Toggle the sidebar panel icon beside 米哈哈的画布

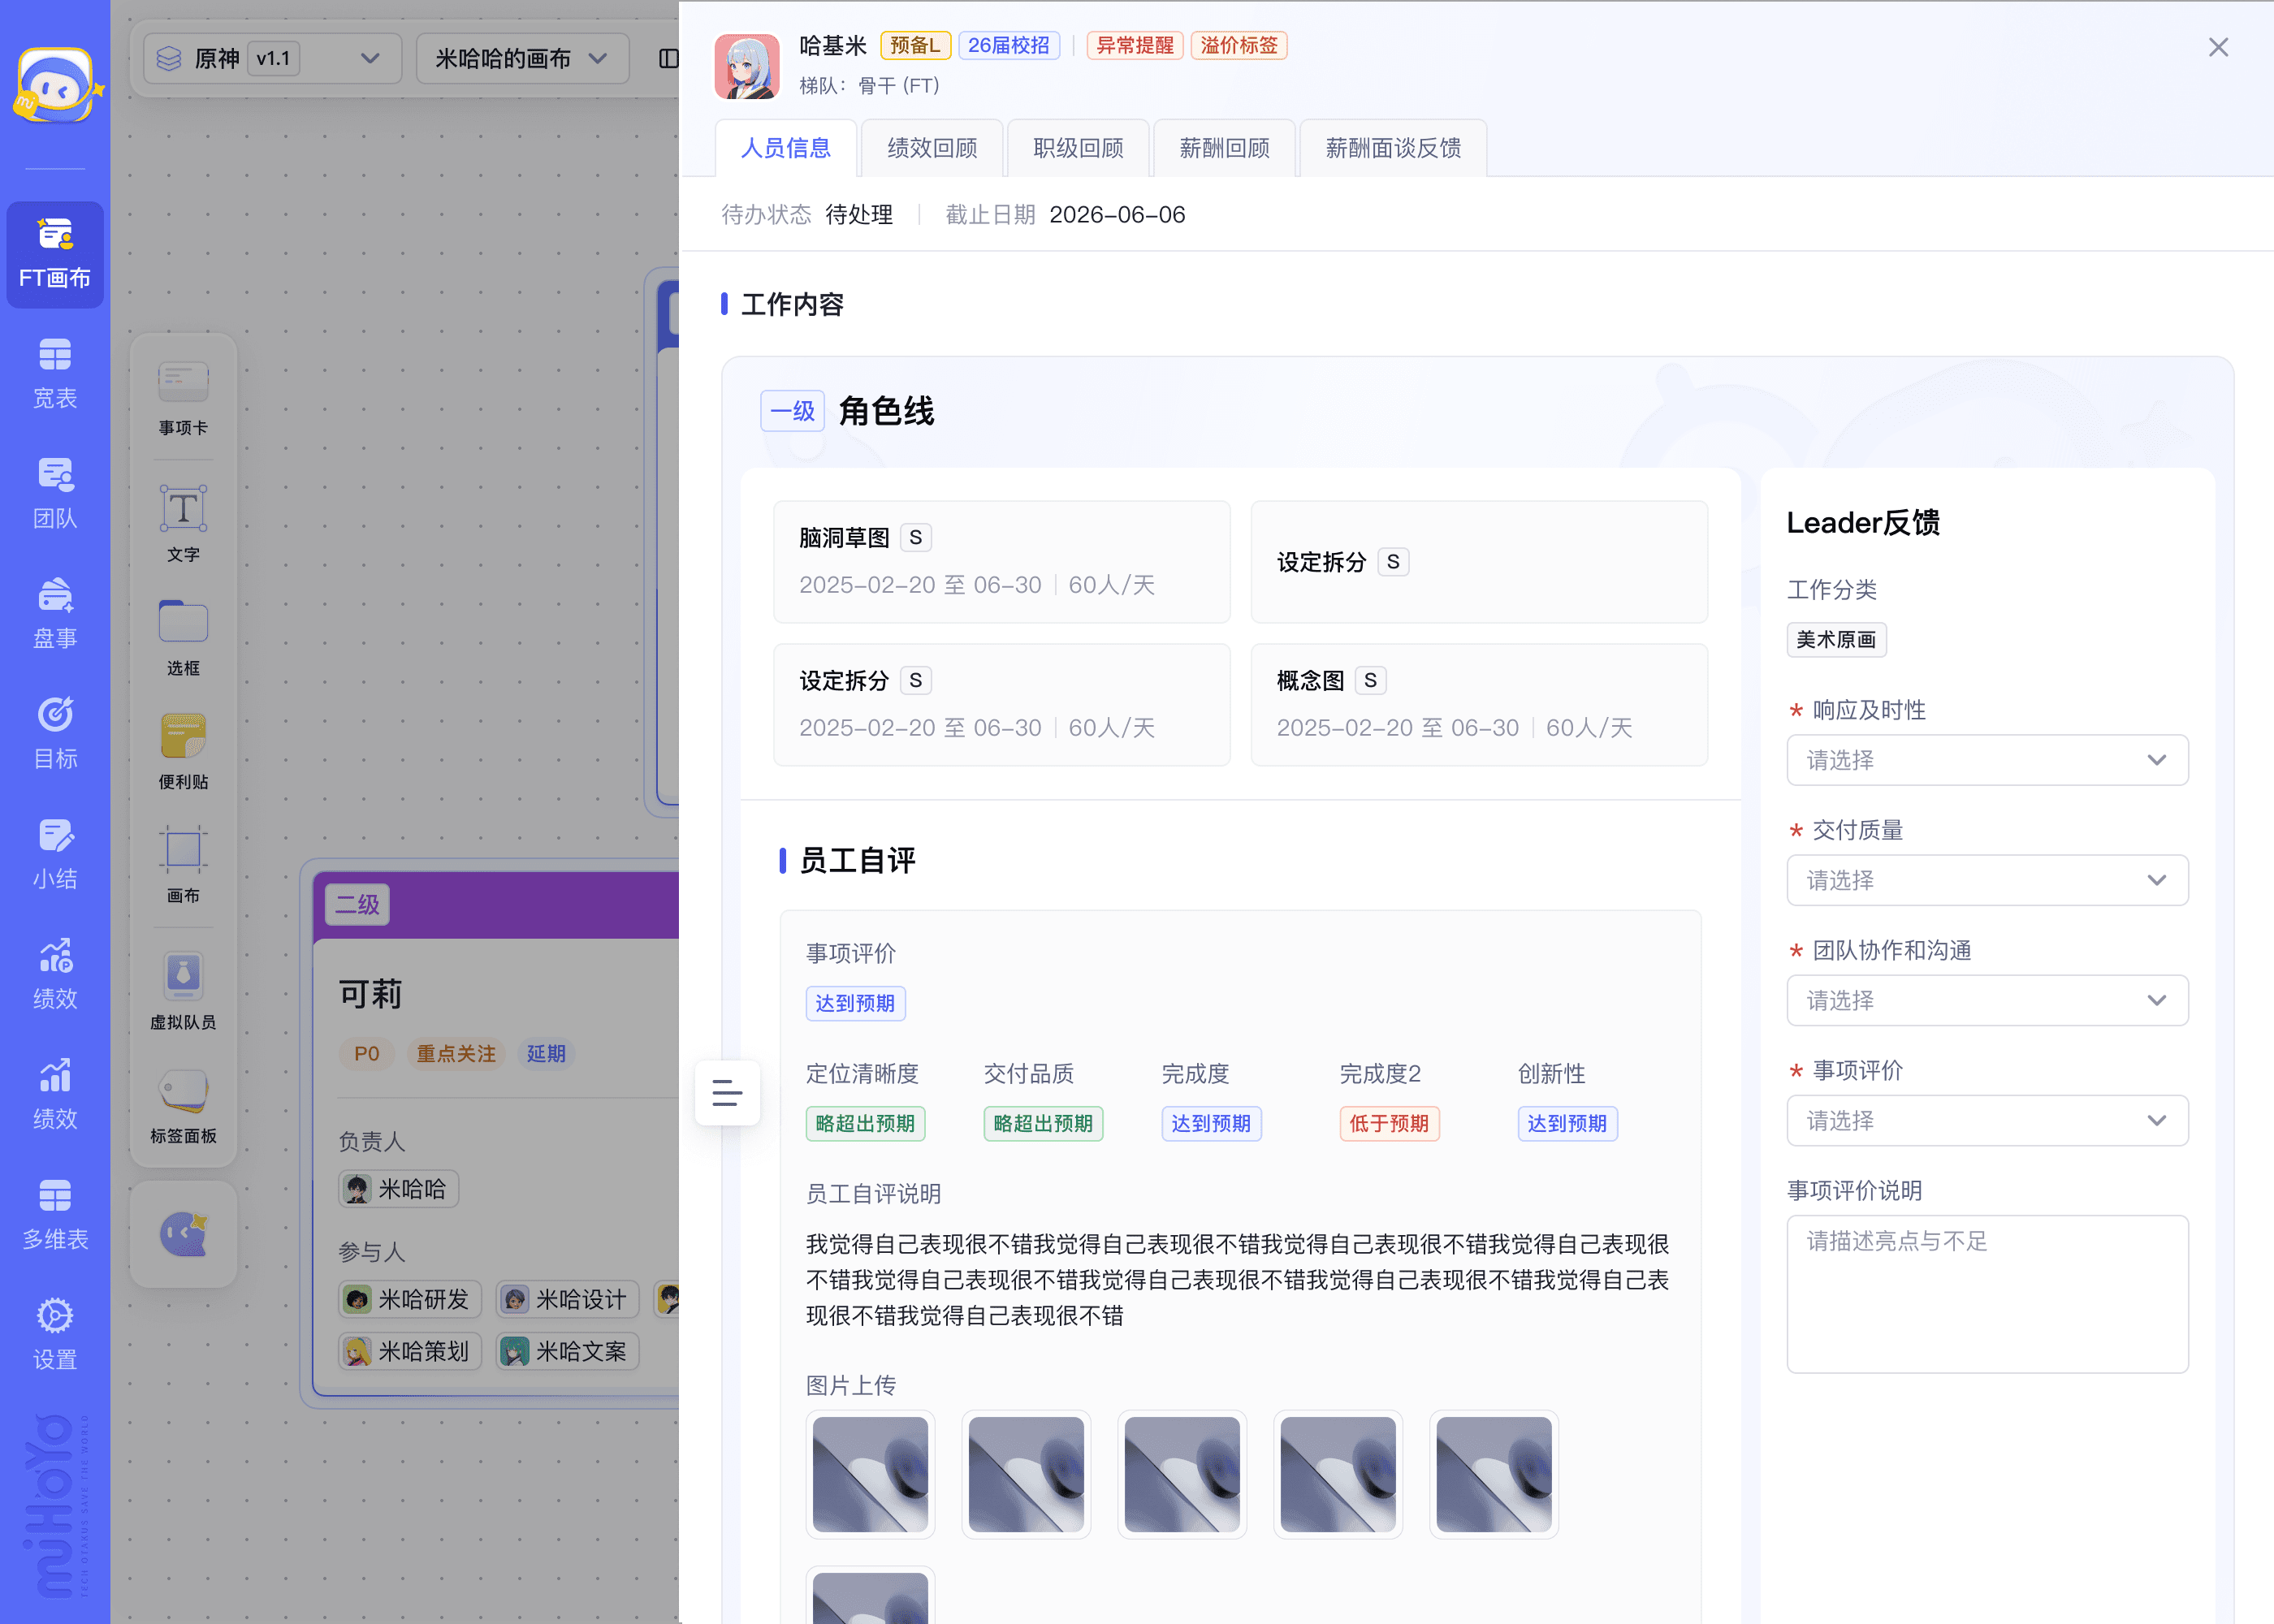point(668,59)
